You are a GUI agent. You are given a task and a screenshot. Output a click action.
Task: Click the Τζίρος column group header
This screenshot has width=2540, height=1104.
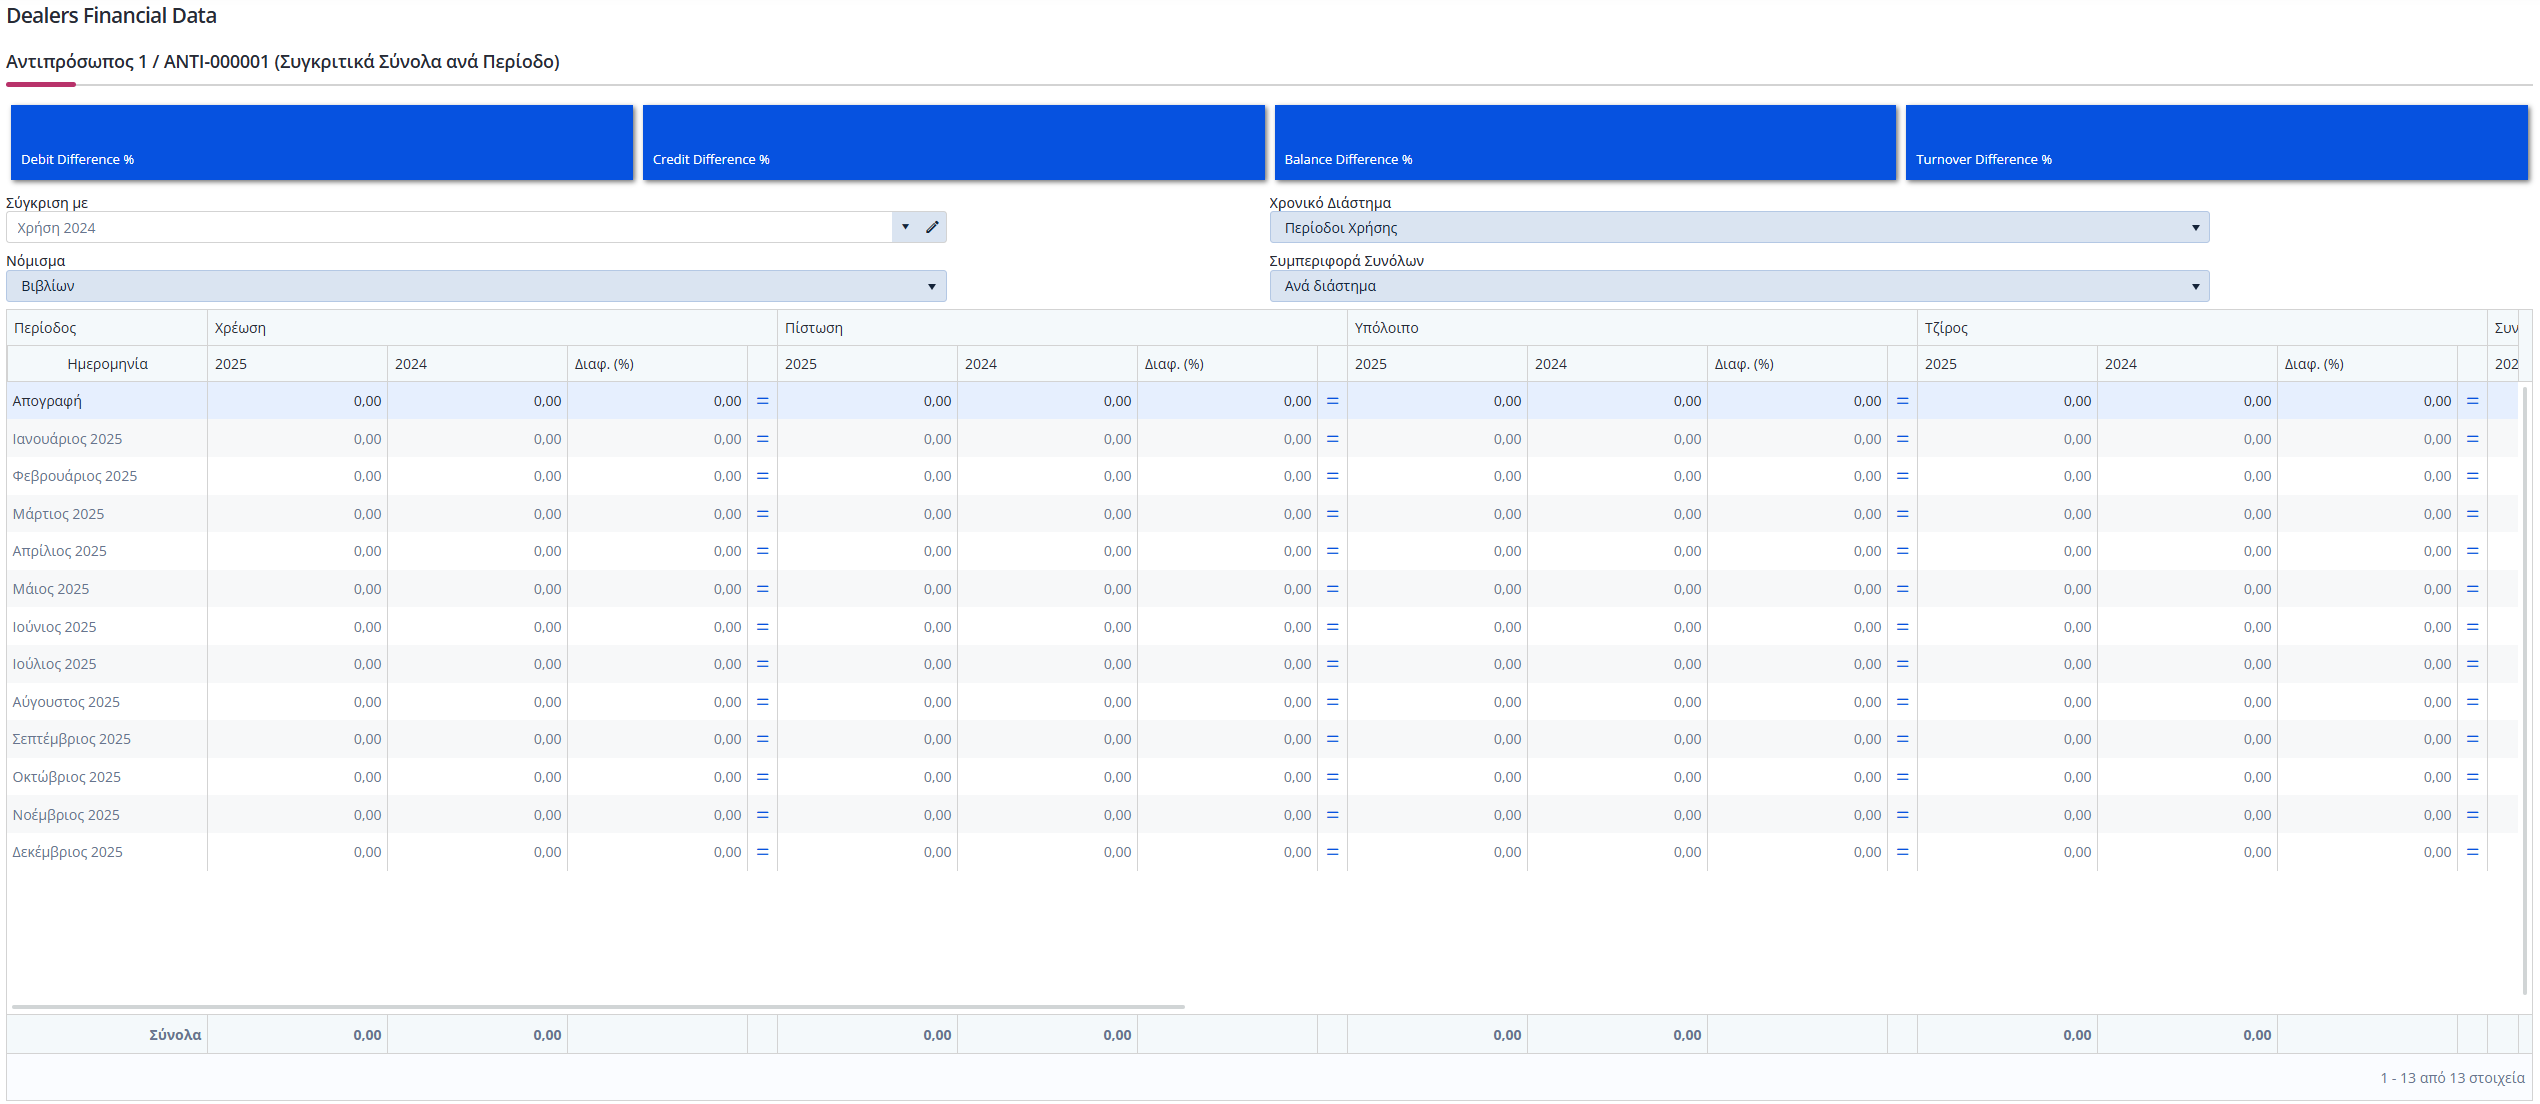point(2202,328)
